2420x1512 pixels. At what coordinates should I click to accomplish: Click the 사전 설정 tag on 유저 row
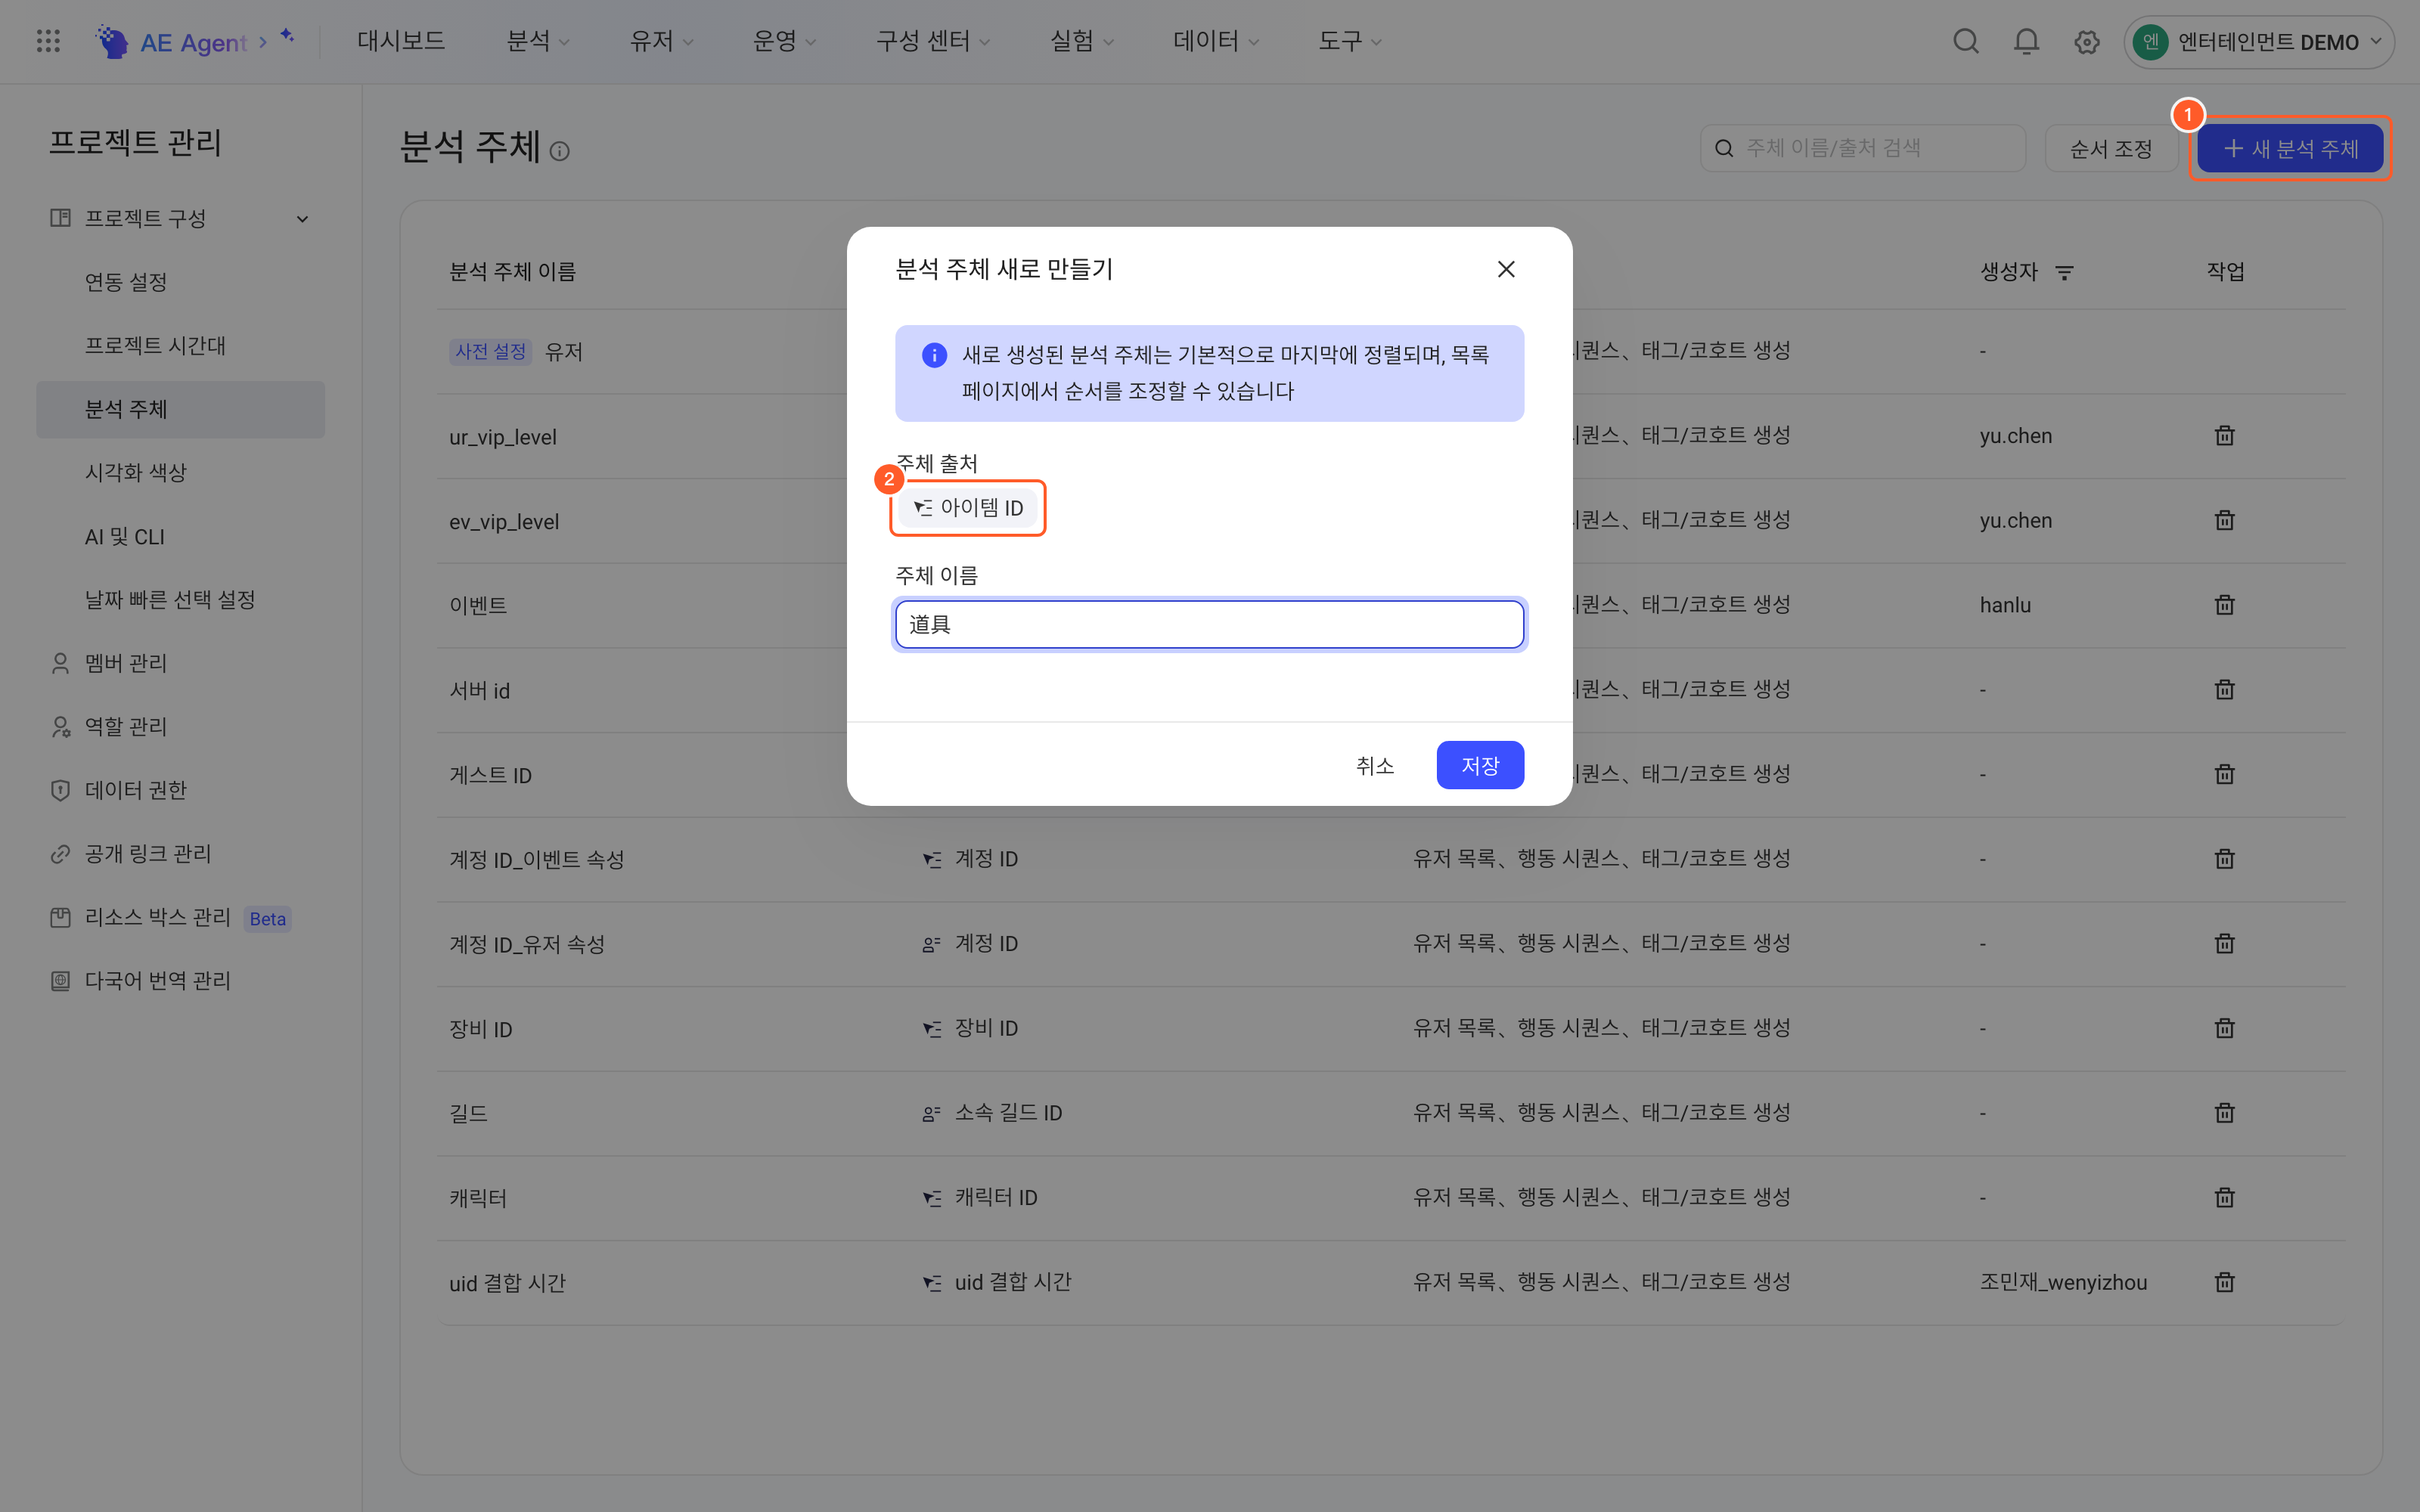[490, 352]
